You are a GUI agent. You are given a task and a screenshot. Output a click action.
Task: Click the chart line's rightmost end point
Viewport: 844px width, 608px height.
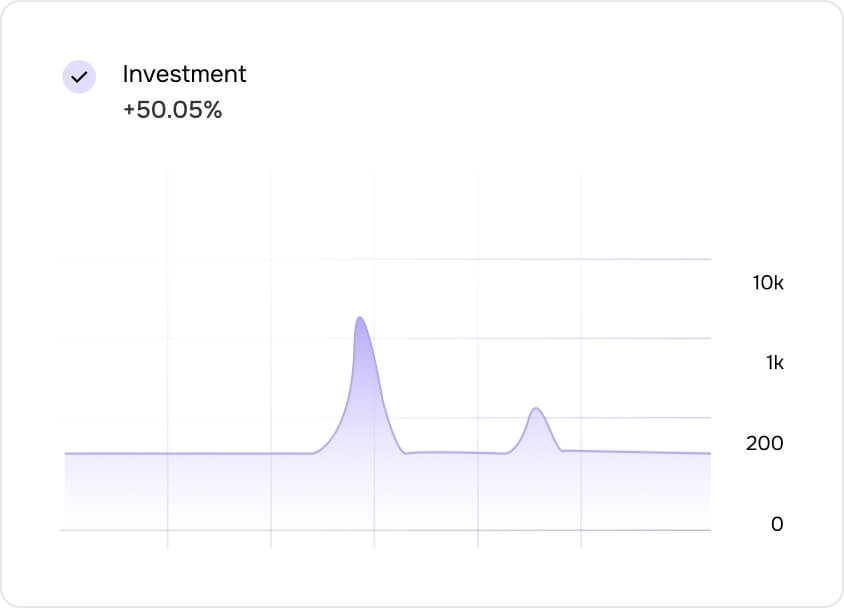[x=710, y=453]
